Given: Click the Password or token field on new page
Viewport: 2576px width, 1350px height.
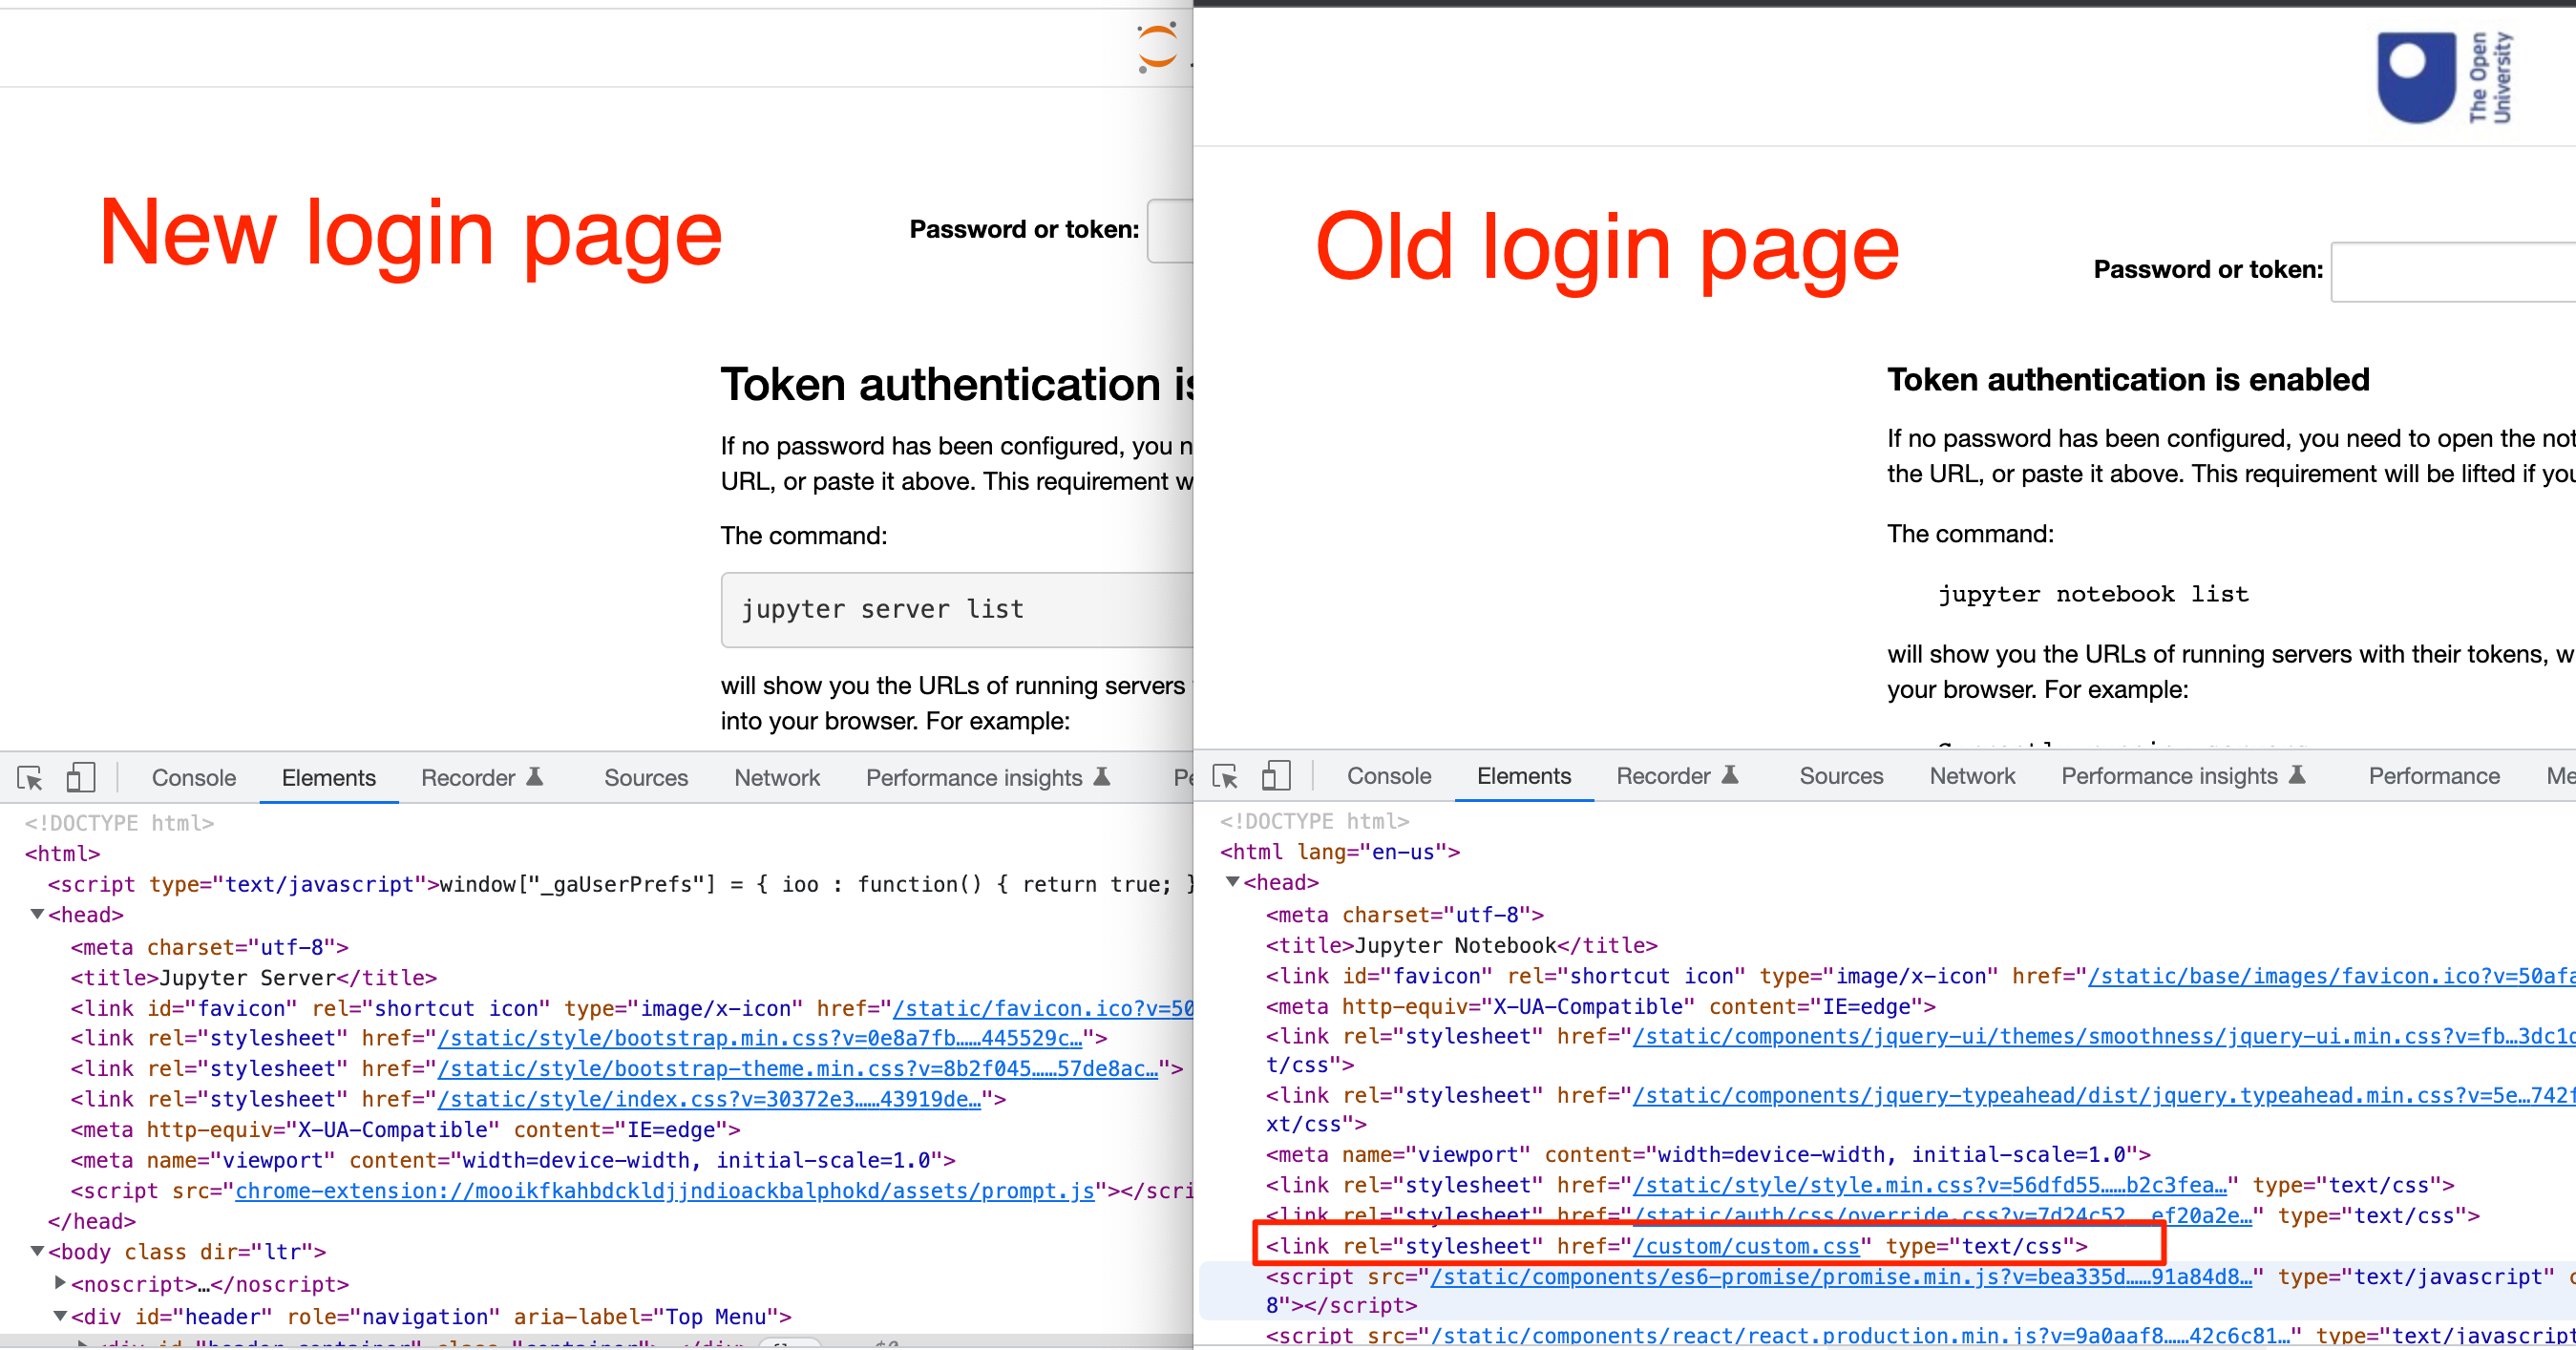Looking at the screenshot, I should 1170,230.
